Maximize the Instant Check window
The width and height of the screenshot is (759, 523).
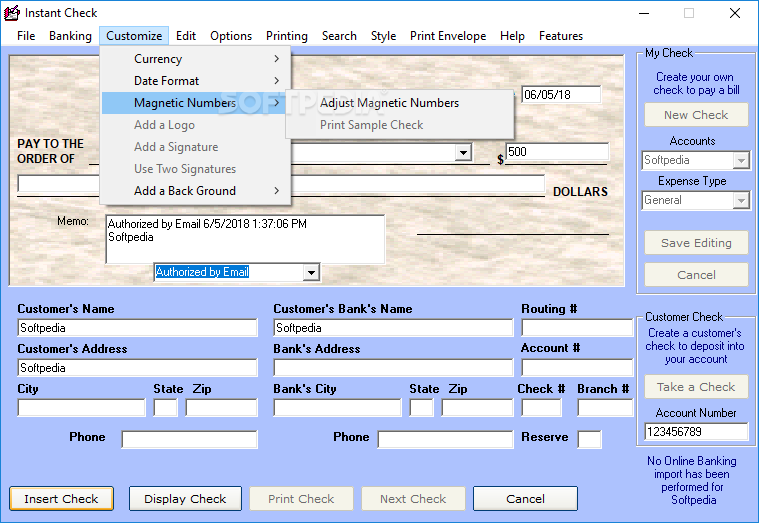pos(689,13)
